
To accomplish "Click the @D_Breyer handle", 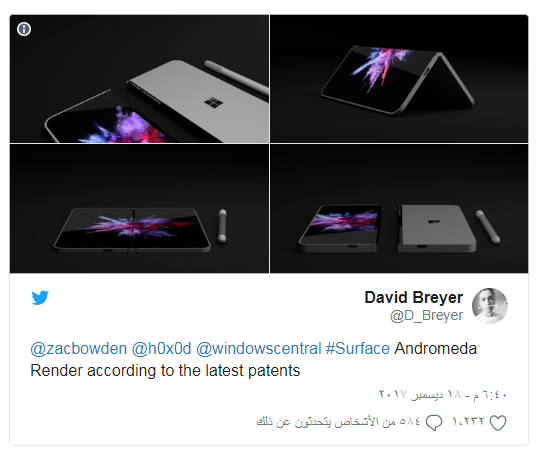I will [x=426, y=315].
